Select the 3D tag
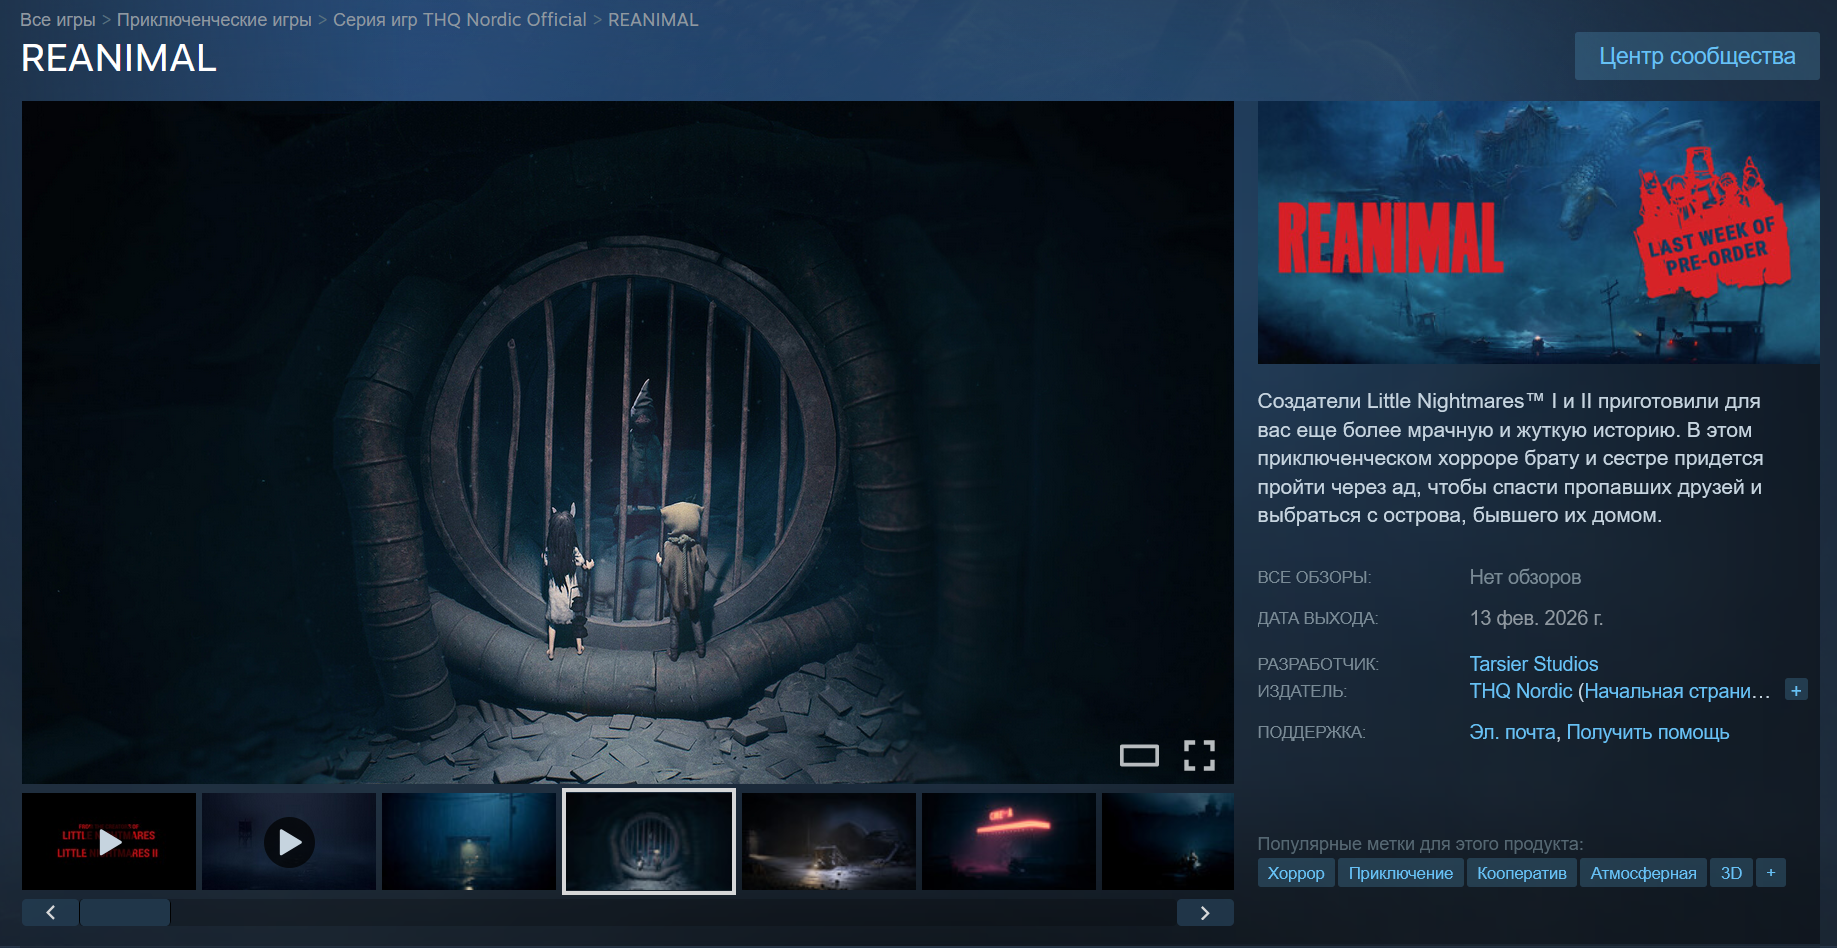 1732,873
